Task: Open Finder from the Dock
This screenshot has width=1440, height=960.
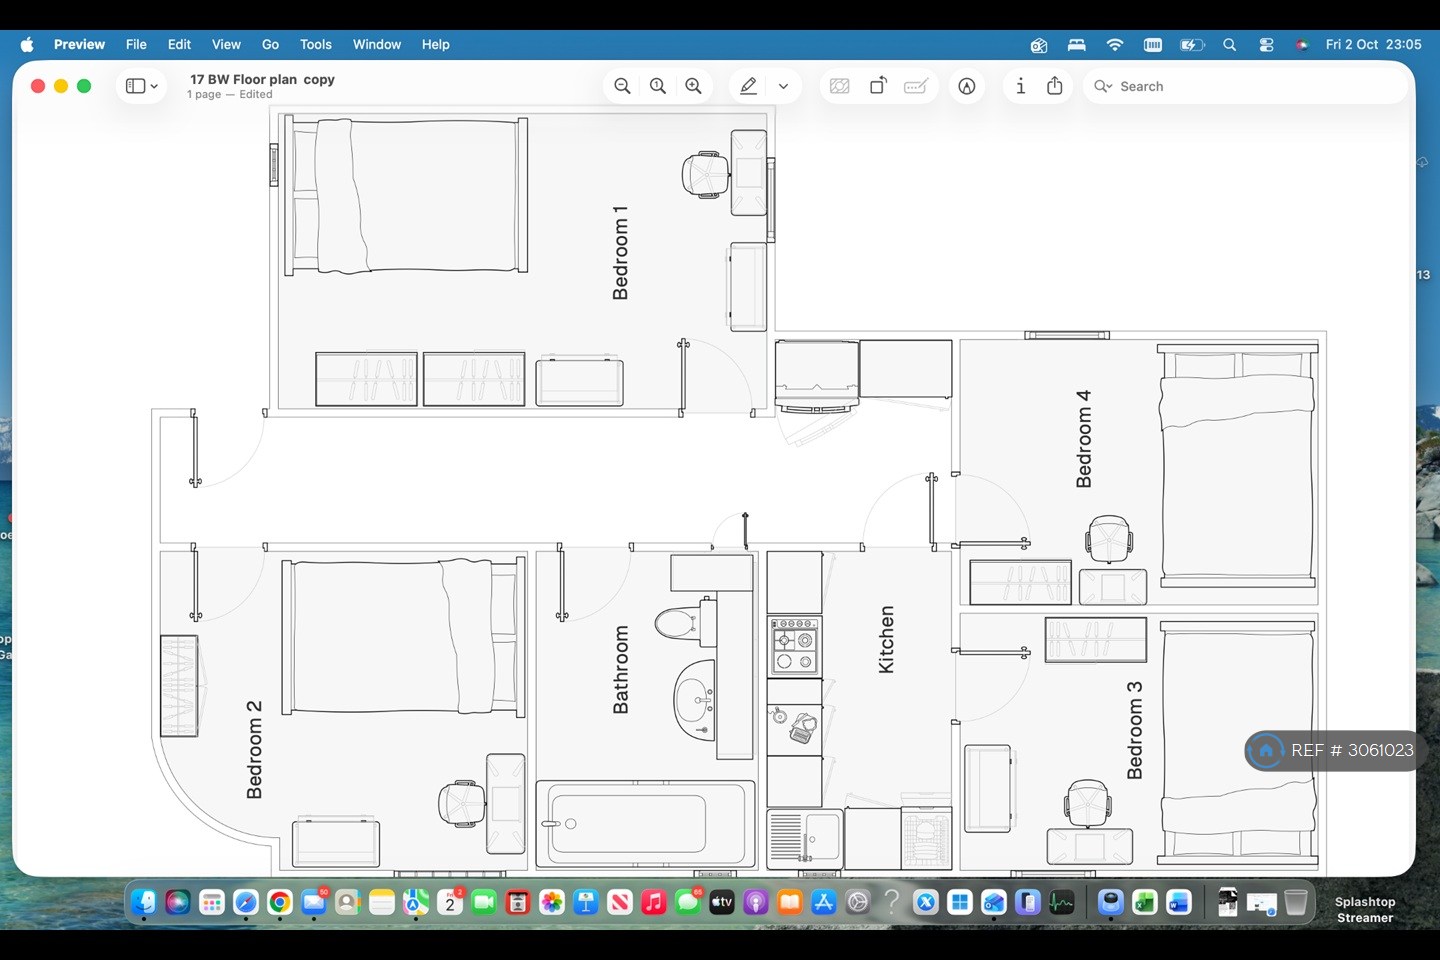Action: point(144,902)
